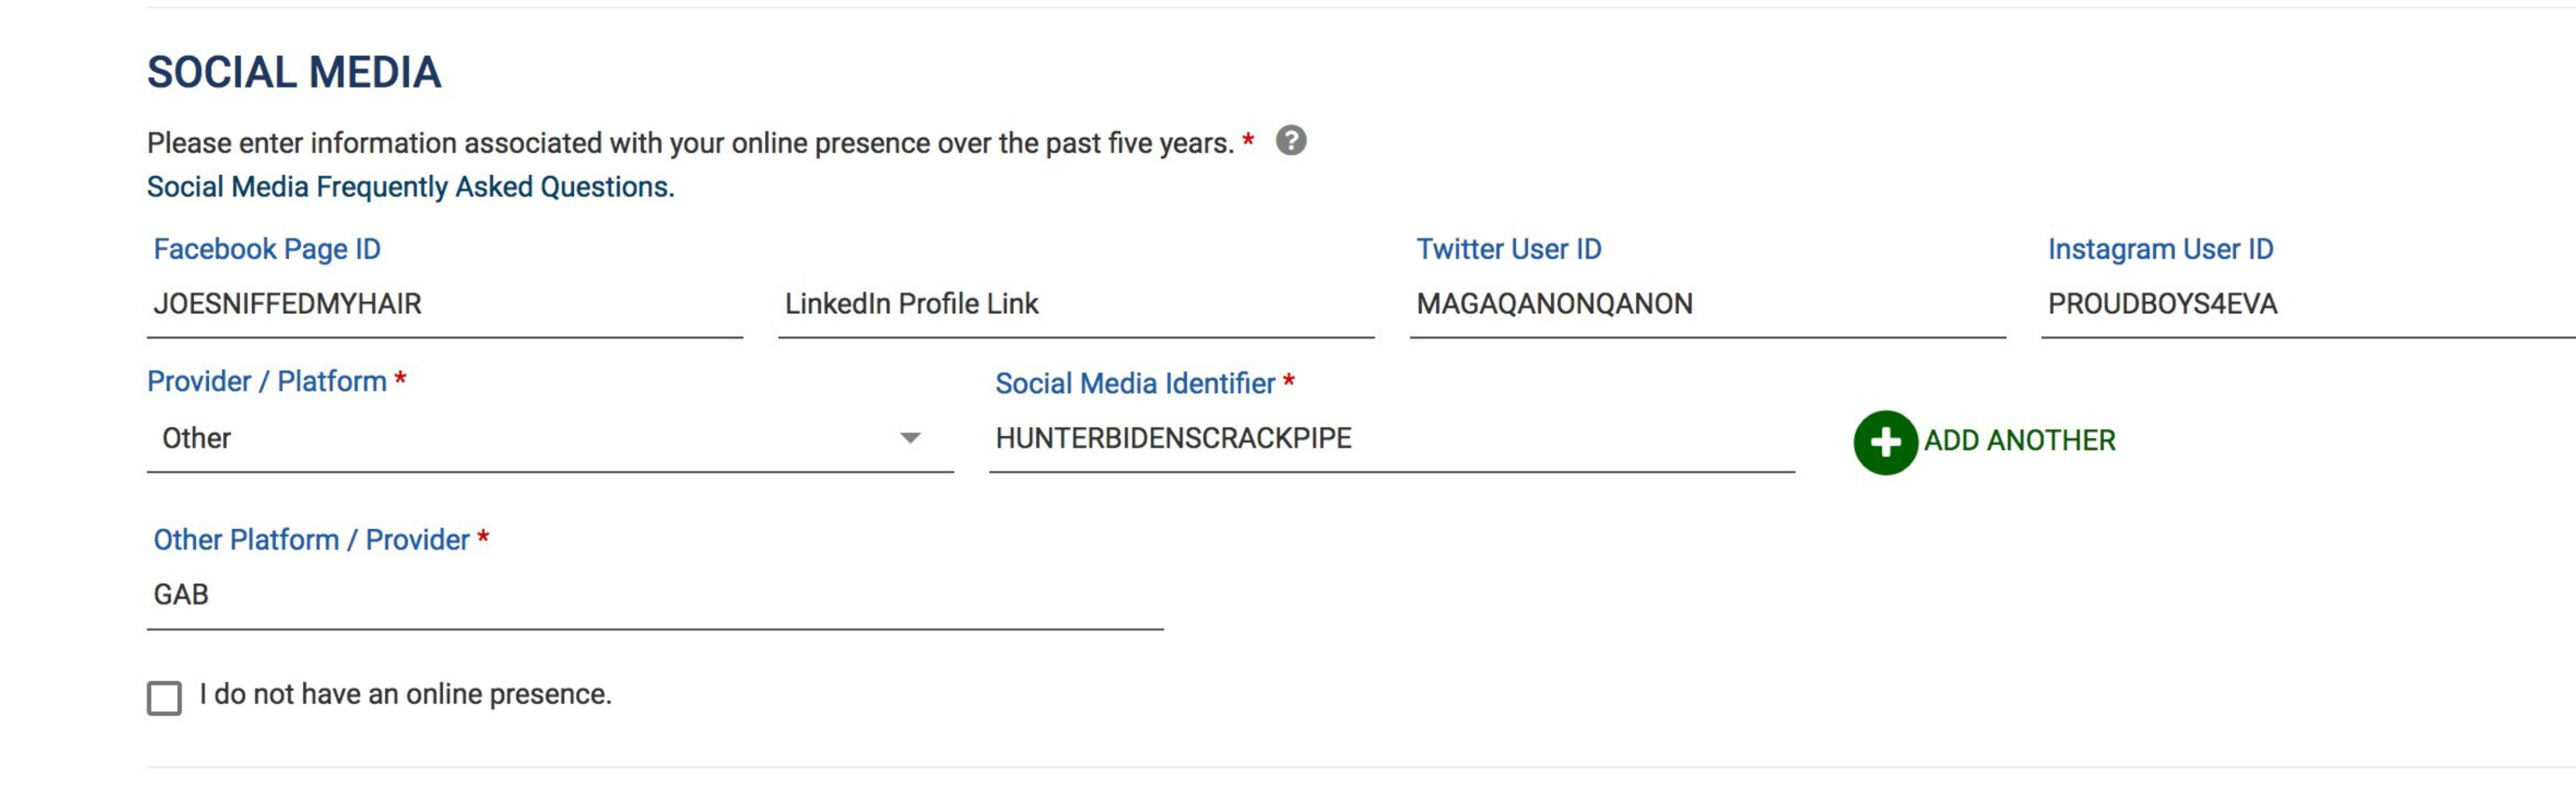Image resolution: width=2576 pixels, height=794 pixels.
Task: Click the help question mark icon
Action: [x=1291, y=141]
